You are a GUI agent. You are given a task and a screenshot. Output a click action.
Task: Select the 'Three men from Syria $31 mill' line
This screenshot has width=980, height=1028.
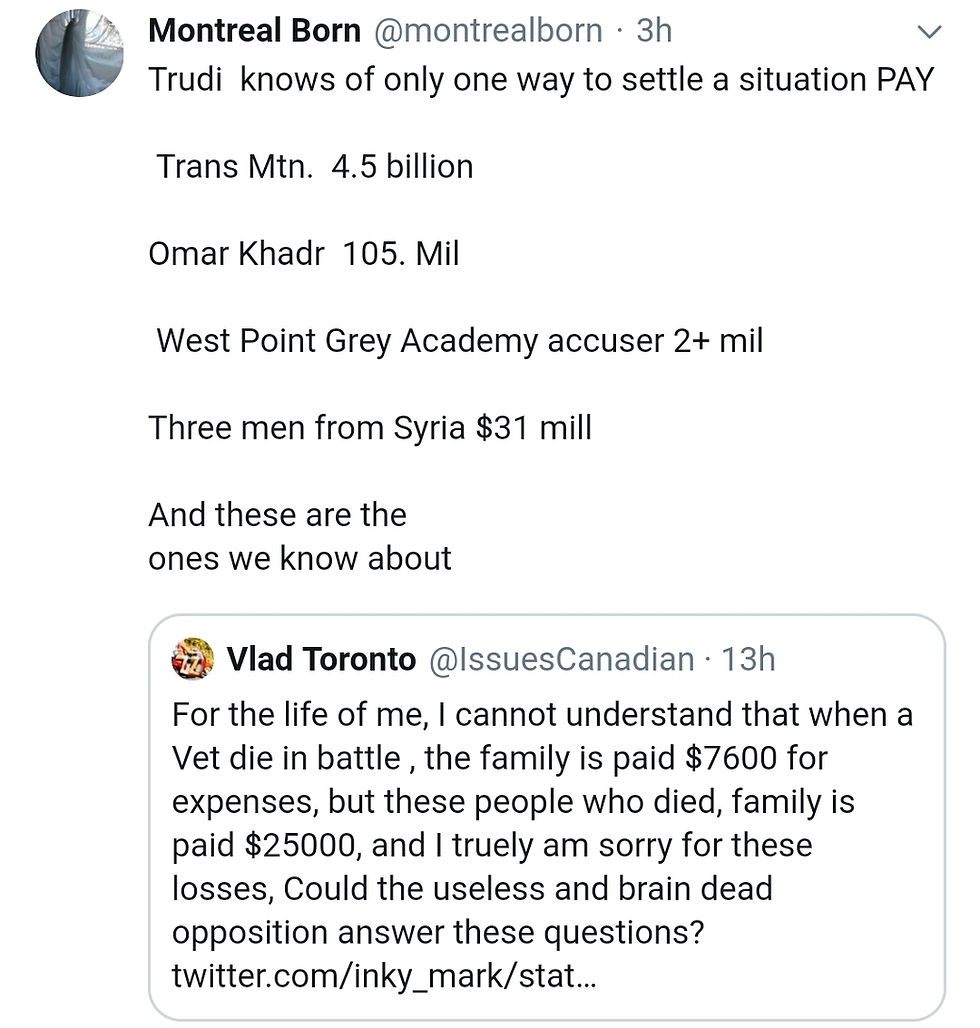[370, 428]
